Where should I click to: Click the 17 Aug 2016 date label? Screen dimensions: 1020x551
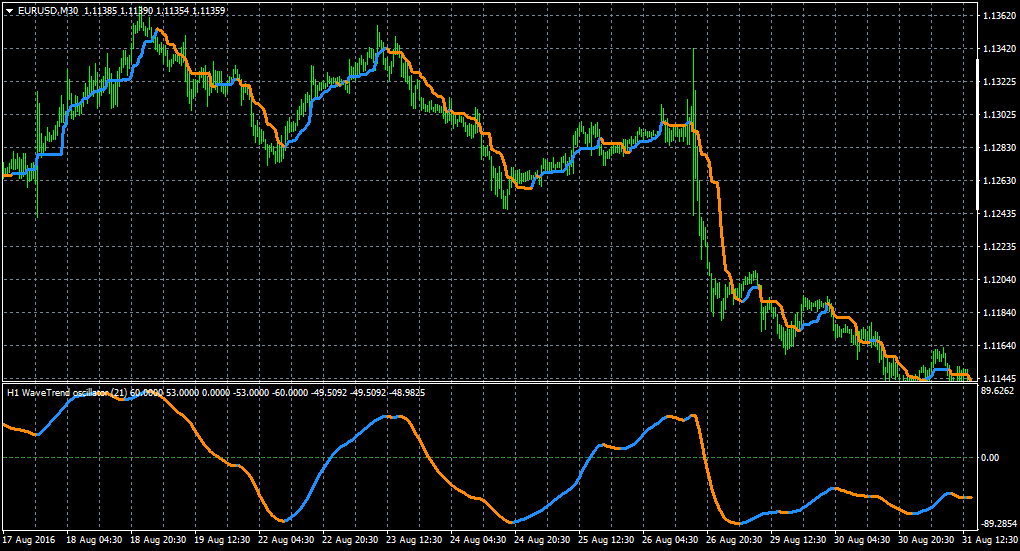[29, 540]
